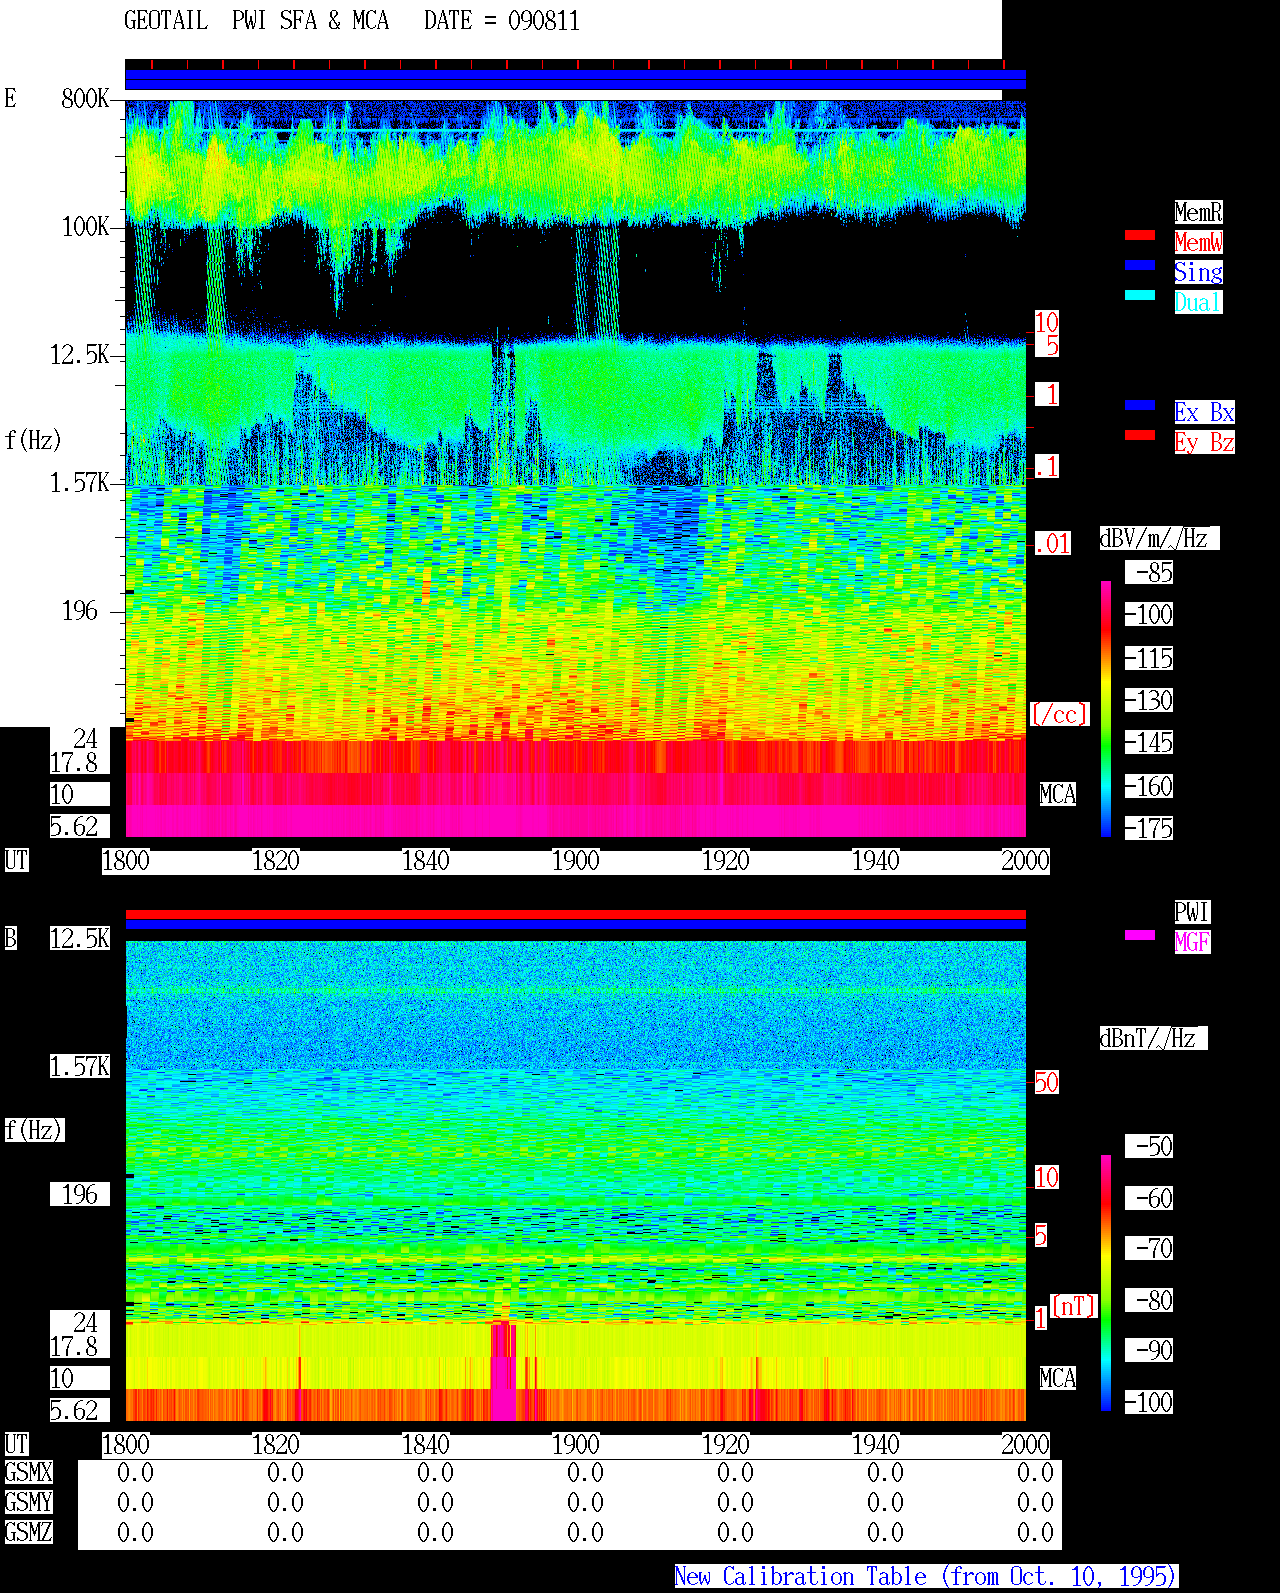Click the red Ey Bz legend swatch

[1140, 435]
